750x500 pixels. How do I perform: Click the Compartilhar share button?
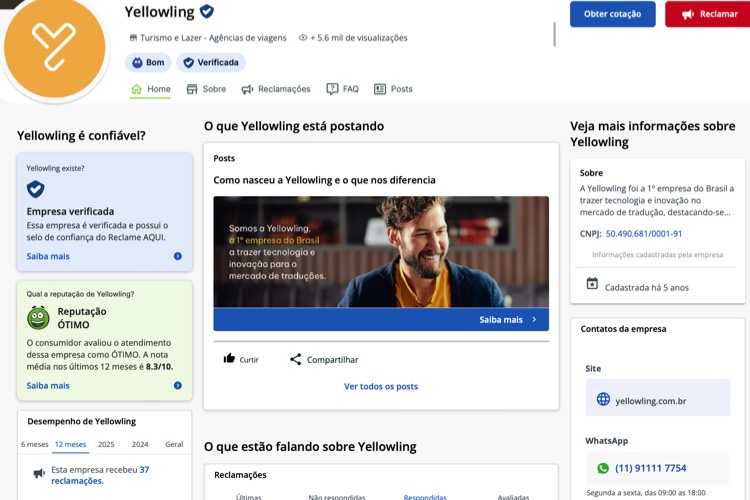tap(324, 360)
